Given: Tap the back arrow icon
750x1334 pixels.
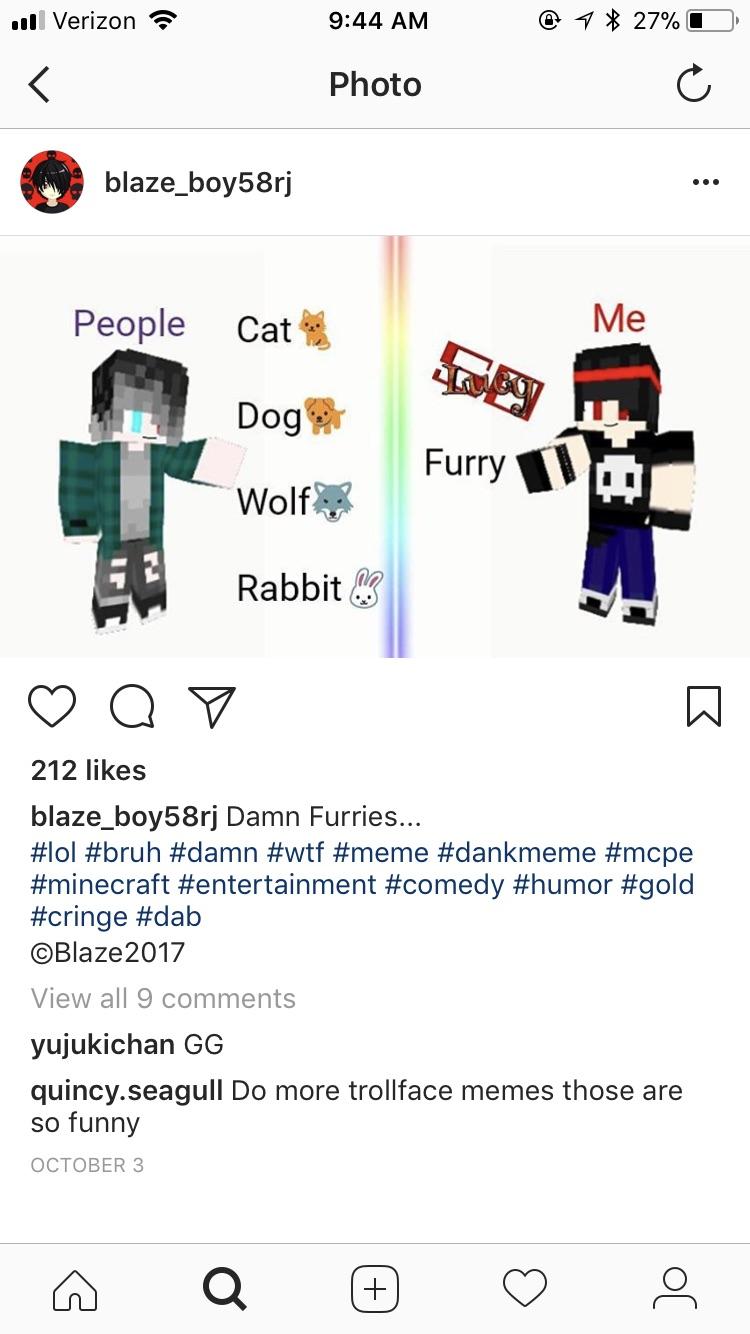Looking at the screenshot, I should [39, 85].
